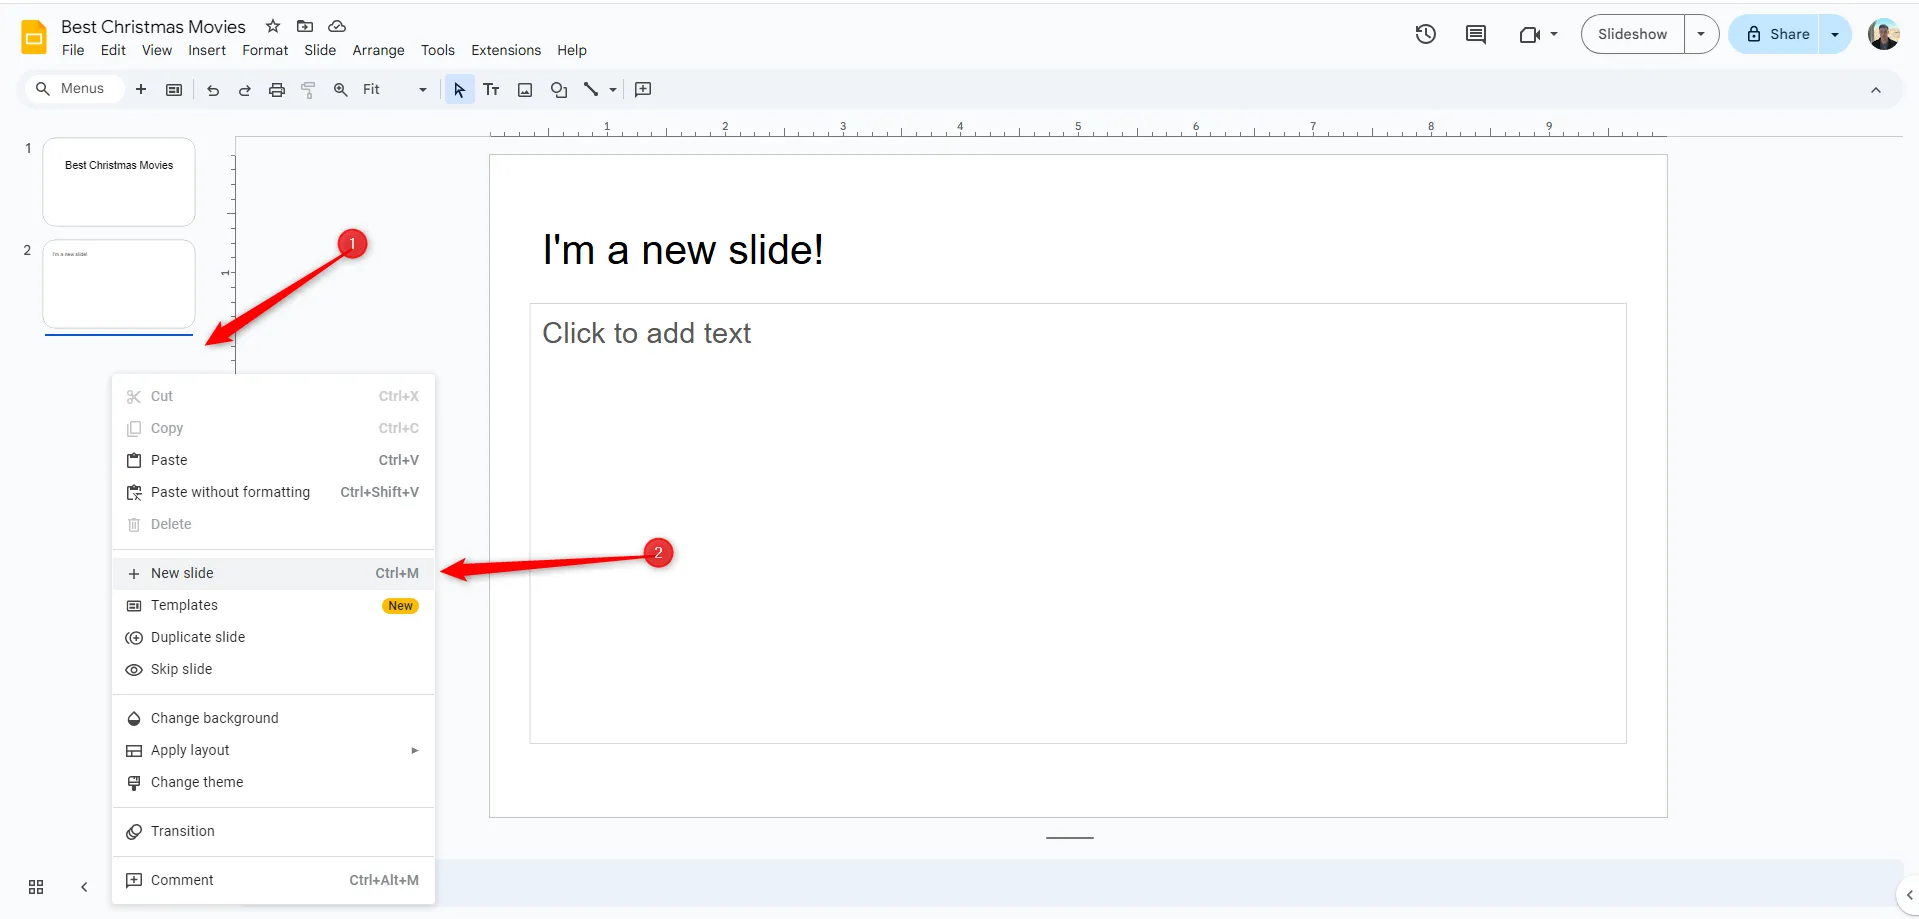Viewport: 1919px width, 919px height.
Task: Insert an image via toolbar icon
Action: click(x=525, y=90)
